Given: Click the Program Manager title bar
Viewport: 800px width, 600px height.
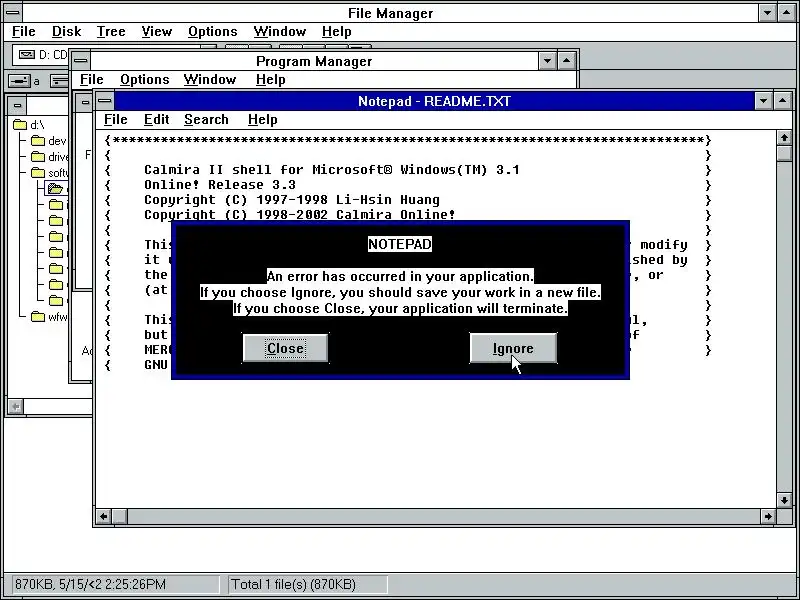Looking at the screenshot, I should point(314,61).
